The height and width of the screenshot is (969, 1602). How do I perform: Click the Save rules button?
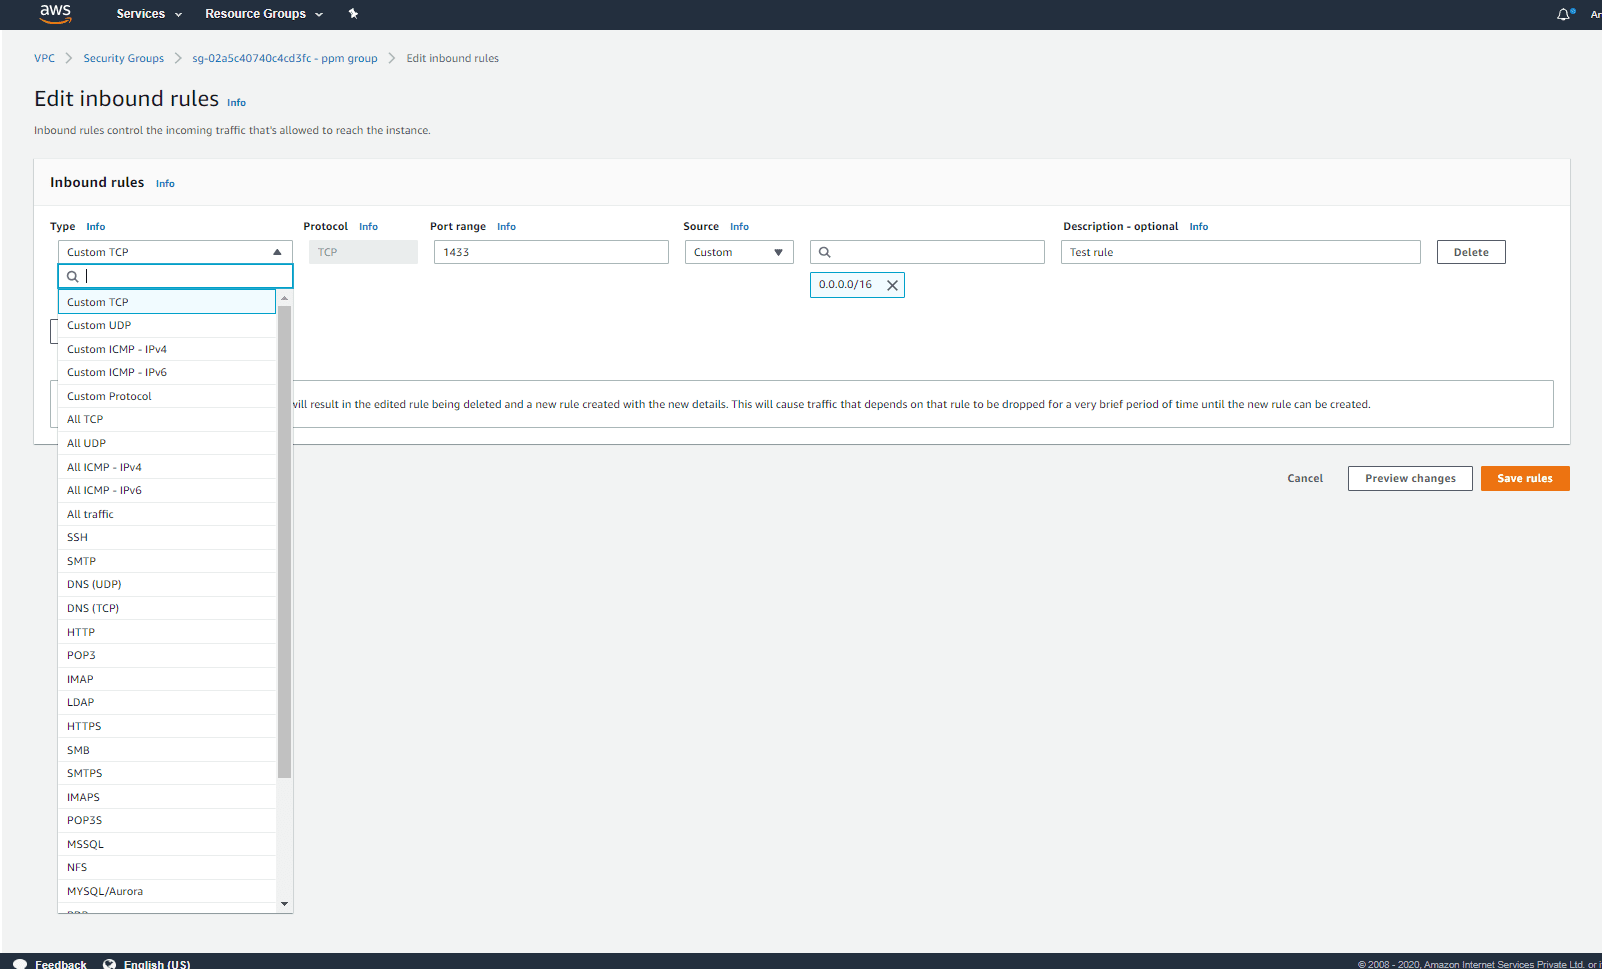point(1524,478)
